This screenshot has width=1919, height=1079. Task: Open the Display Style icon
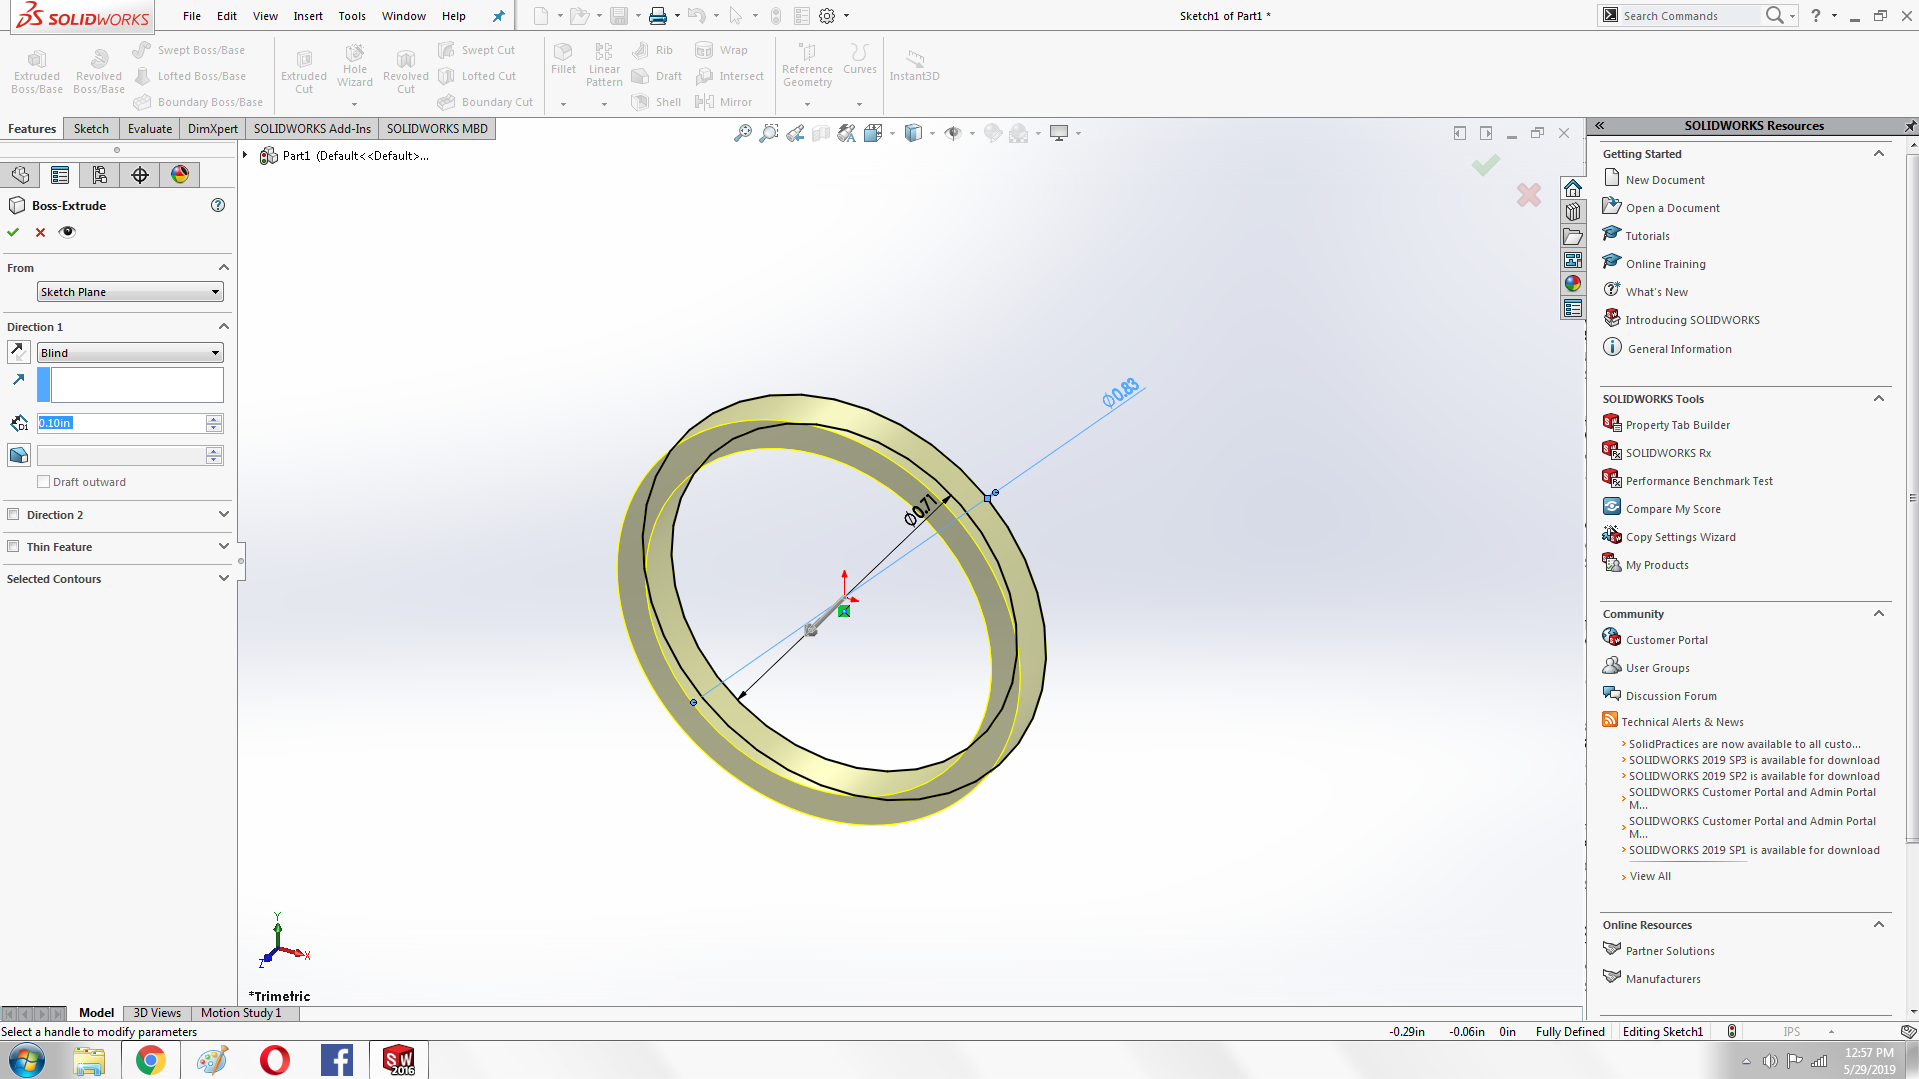pos(913,133)
